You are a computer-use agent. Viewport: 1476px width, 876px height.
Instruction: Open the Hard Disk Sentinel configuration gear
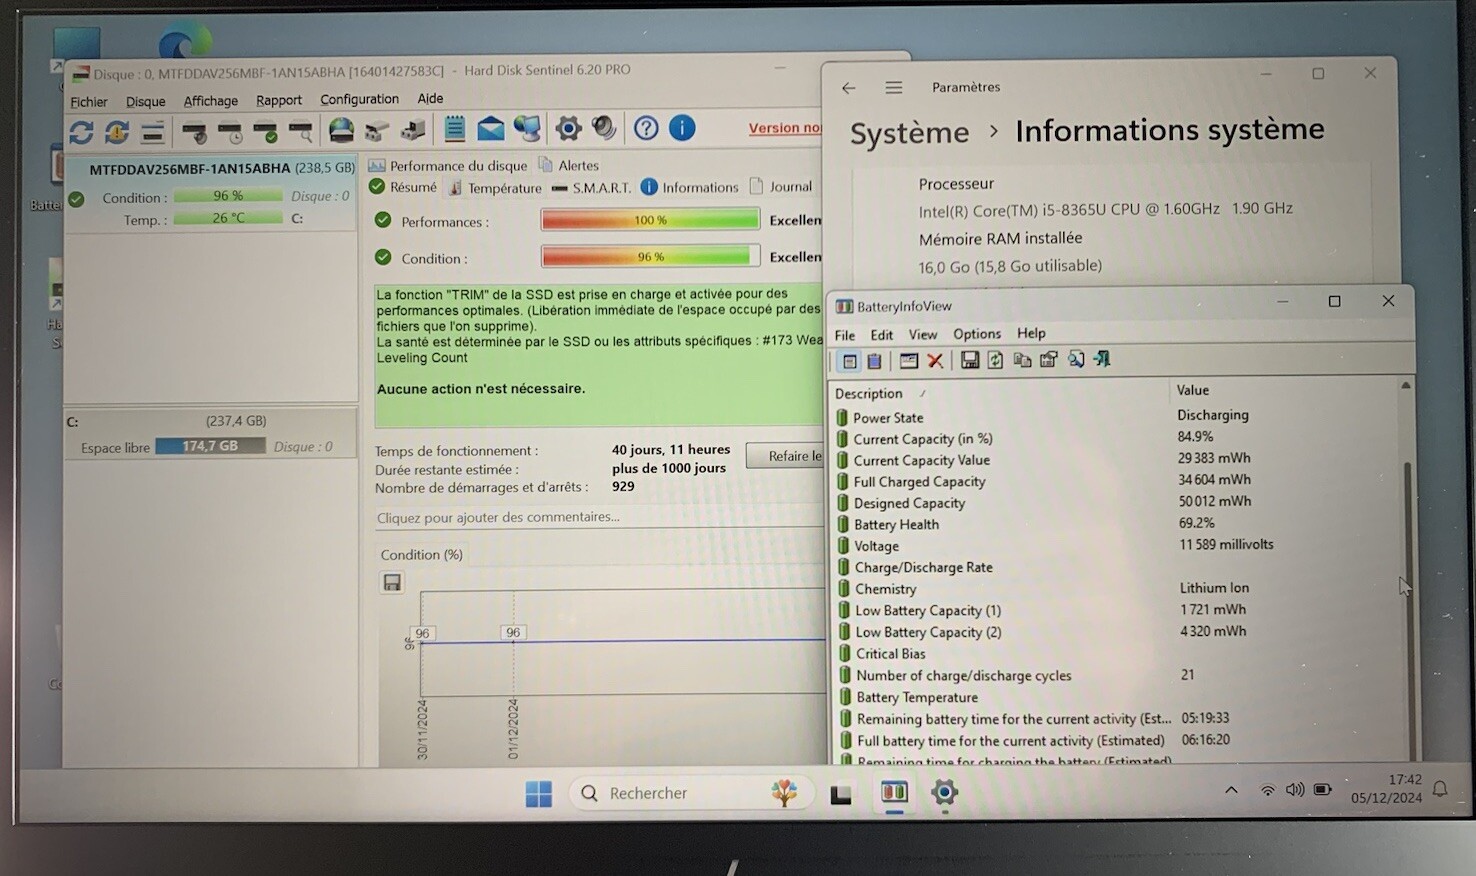click(568, 128)
